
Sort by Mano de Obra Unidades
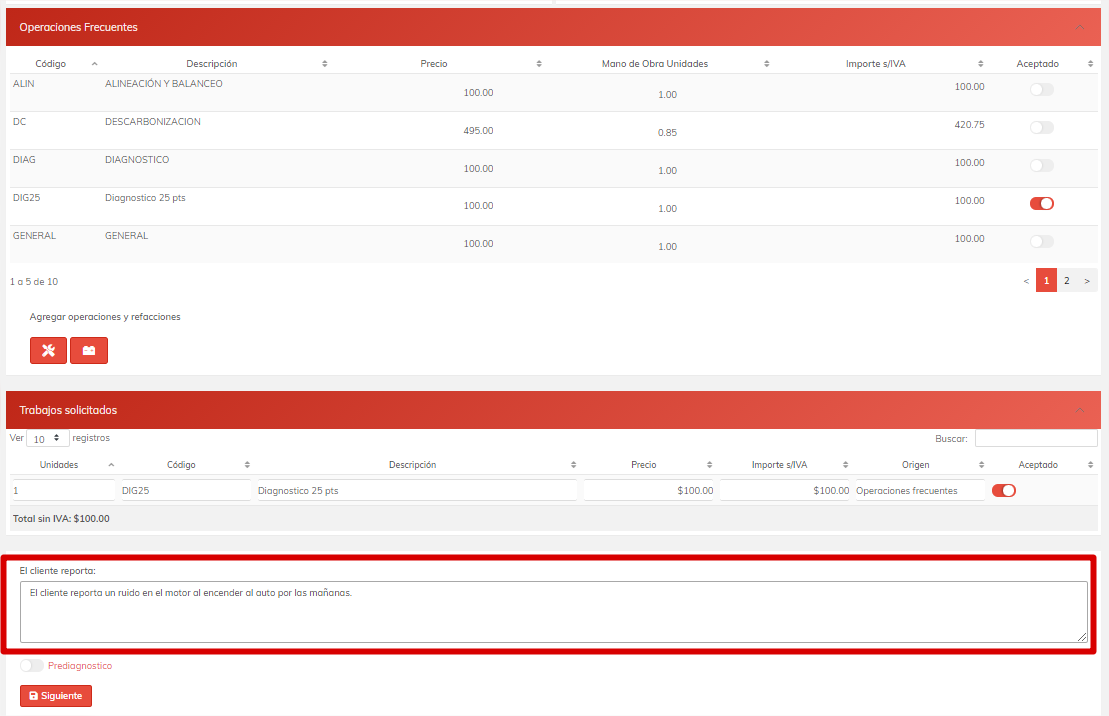tap(766, 64)
